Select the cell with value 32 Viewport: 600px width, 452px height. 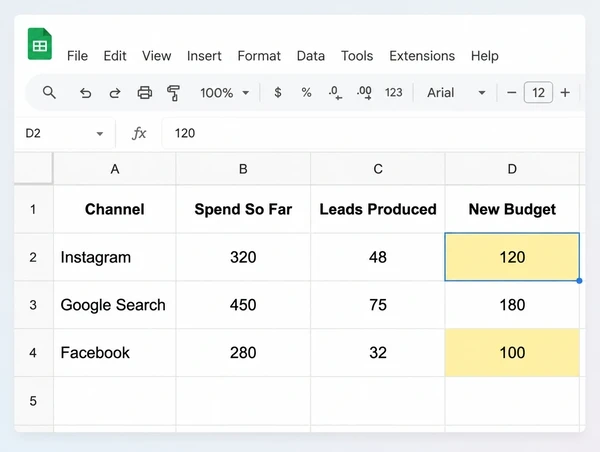[x=378, y=352]
